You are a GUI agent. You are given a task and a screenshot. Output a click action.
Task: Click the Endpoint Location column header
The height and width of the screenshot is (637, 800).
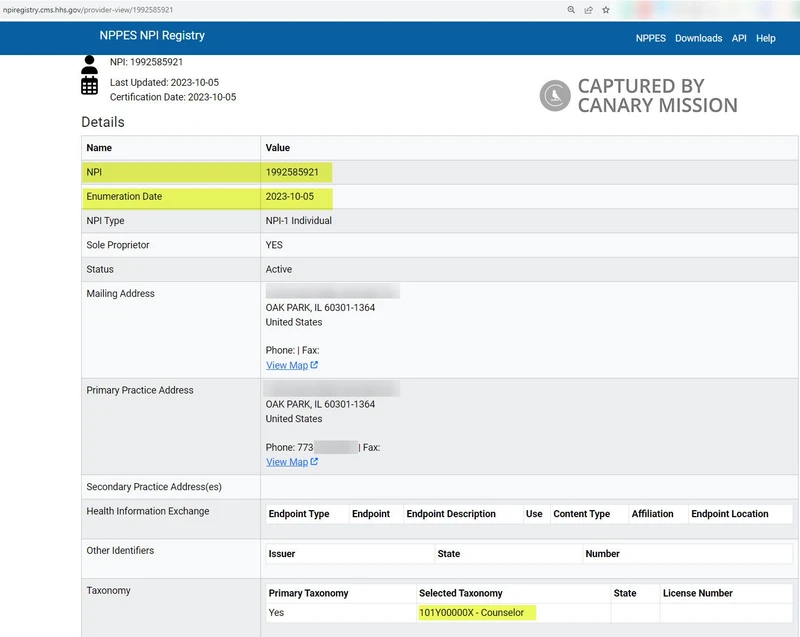coord(730,514)
